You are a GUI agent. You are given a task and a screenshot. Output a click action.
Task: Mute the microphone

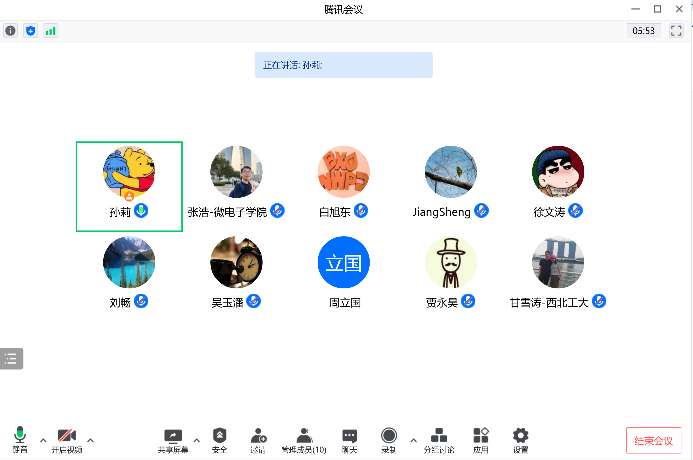pos(20,437)
